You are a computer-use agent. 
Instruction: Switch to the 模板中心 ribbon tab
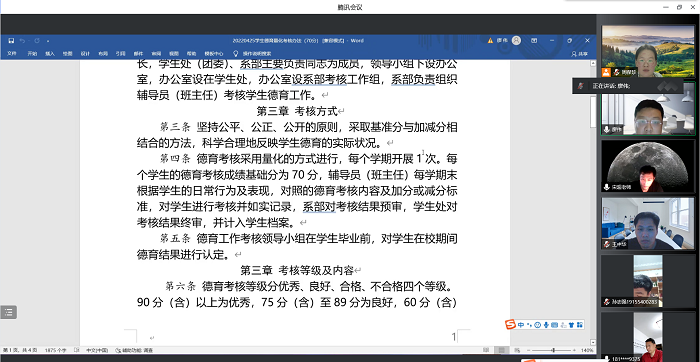[214, 54]
